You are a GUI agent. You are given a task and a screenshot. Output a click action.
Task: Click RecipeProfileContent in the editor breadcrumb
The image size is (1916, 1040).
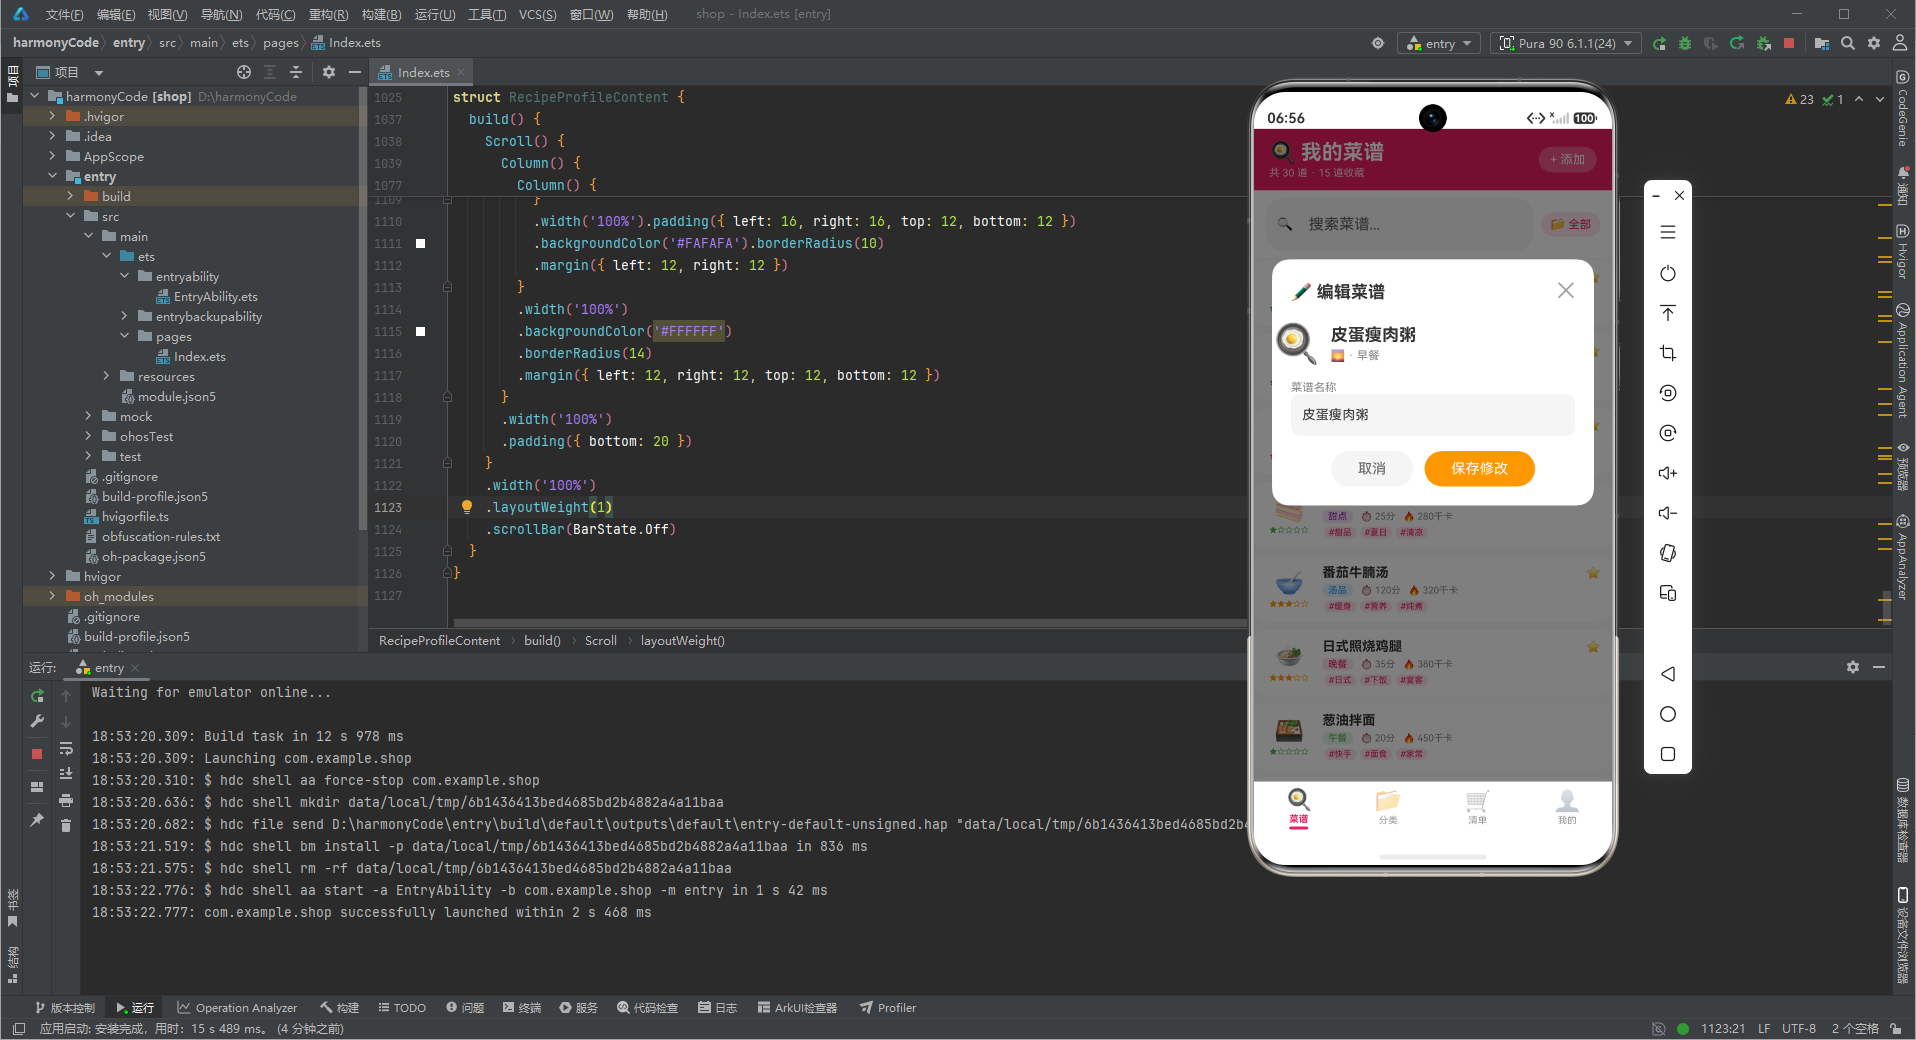[x=439, y=641]
